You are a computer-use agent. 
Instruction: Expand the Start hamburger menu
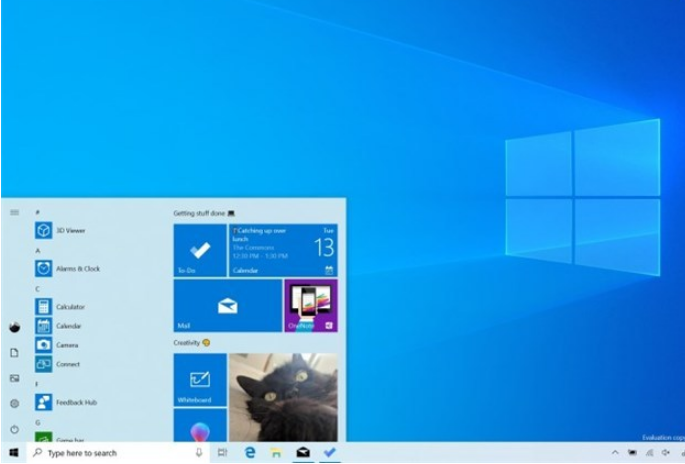point(14,212)
